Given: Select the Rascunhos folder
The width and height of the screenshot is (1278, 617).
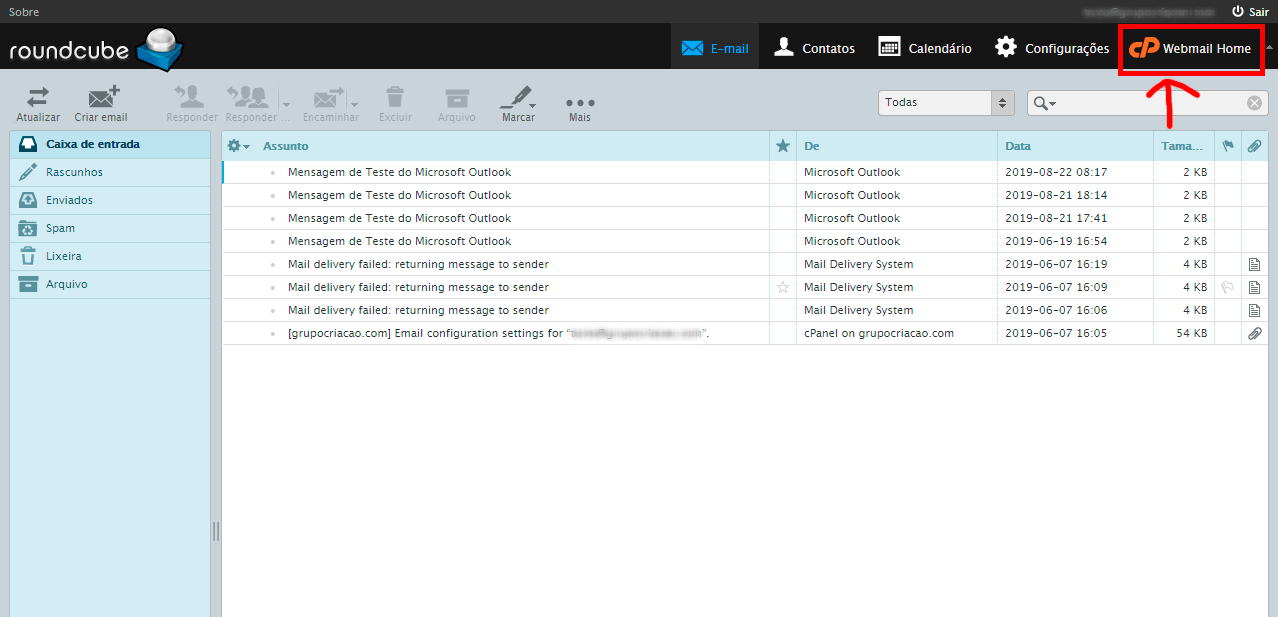Looking at the screenshot, I should [74, 172].
